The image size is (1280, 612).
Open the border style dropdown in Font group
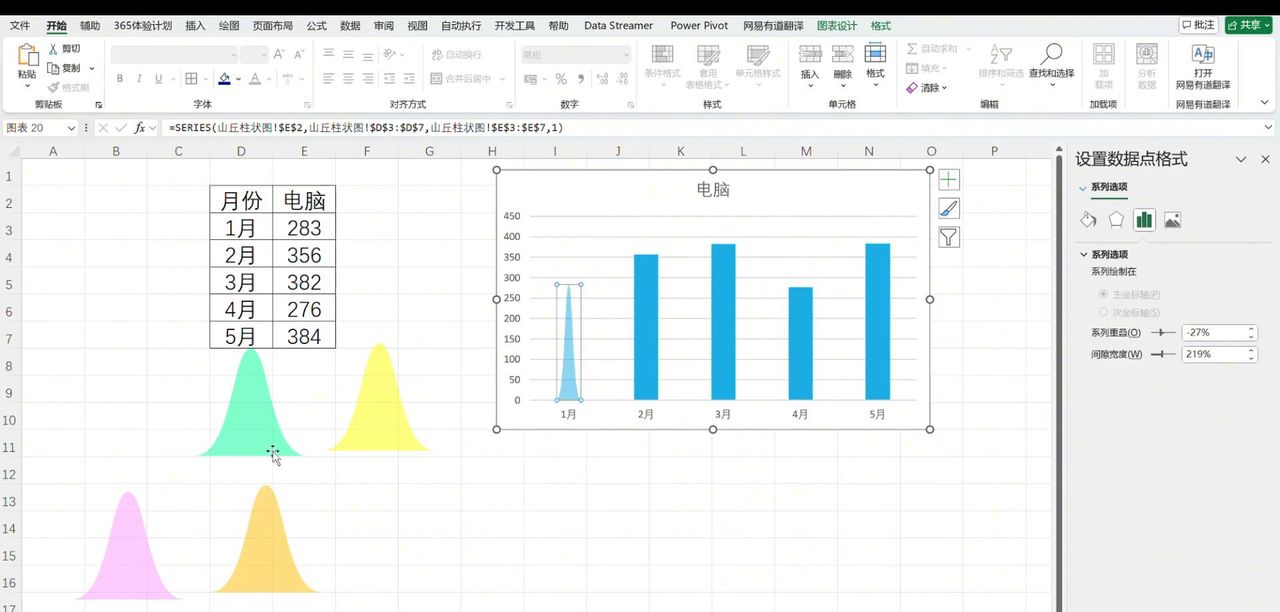(x=206, y=78)
